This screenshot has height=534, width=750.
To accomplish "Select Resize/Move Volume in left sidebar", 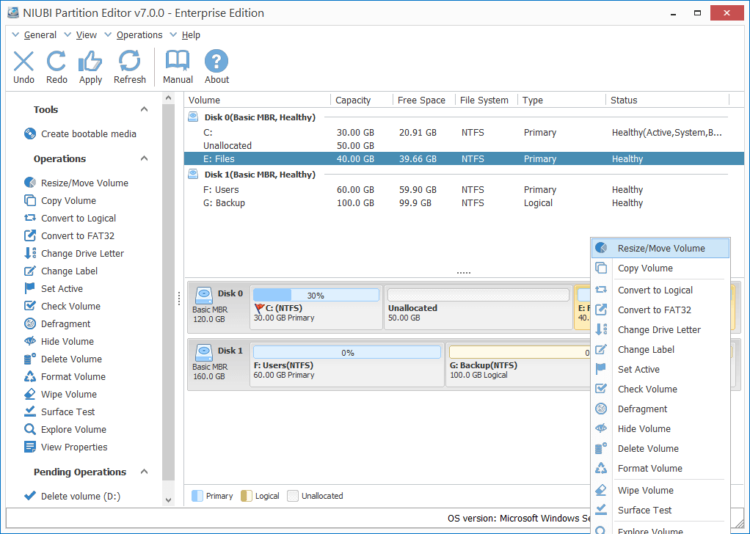I will 76,183.
